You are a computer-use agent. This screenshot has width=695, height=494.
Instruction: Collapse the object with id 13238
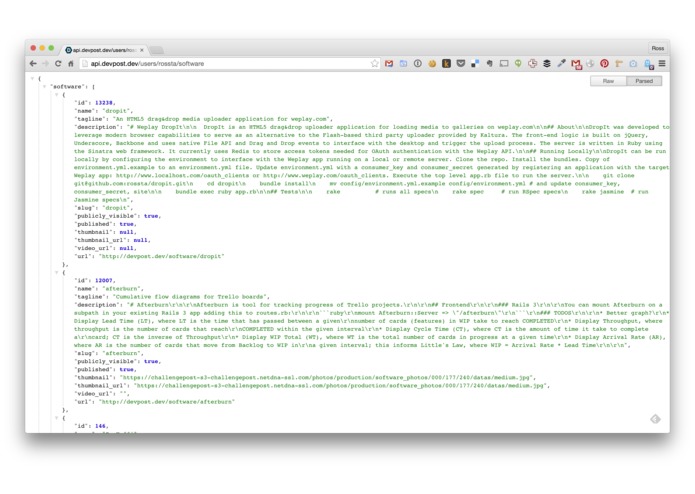click(x=56, y=94)
